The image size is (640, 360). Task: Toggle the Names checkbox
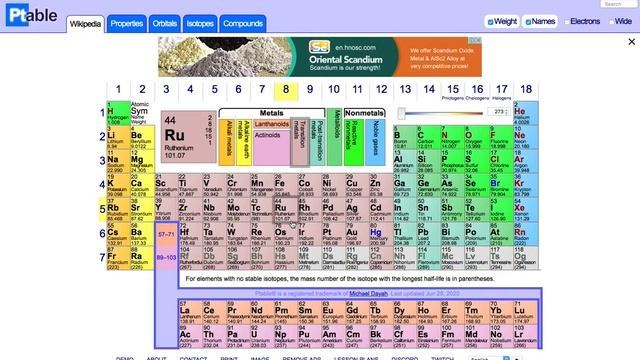(x=528, y=22)
